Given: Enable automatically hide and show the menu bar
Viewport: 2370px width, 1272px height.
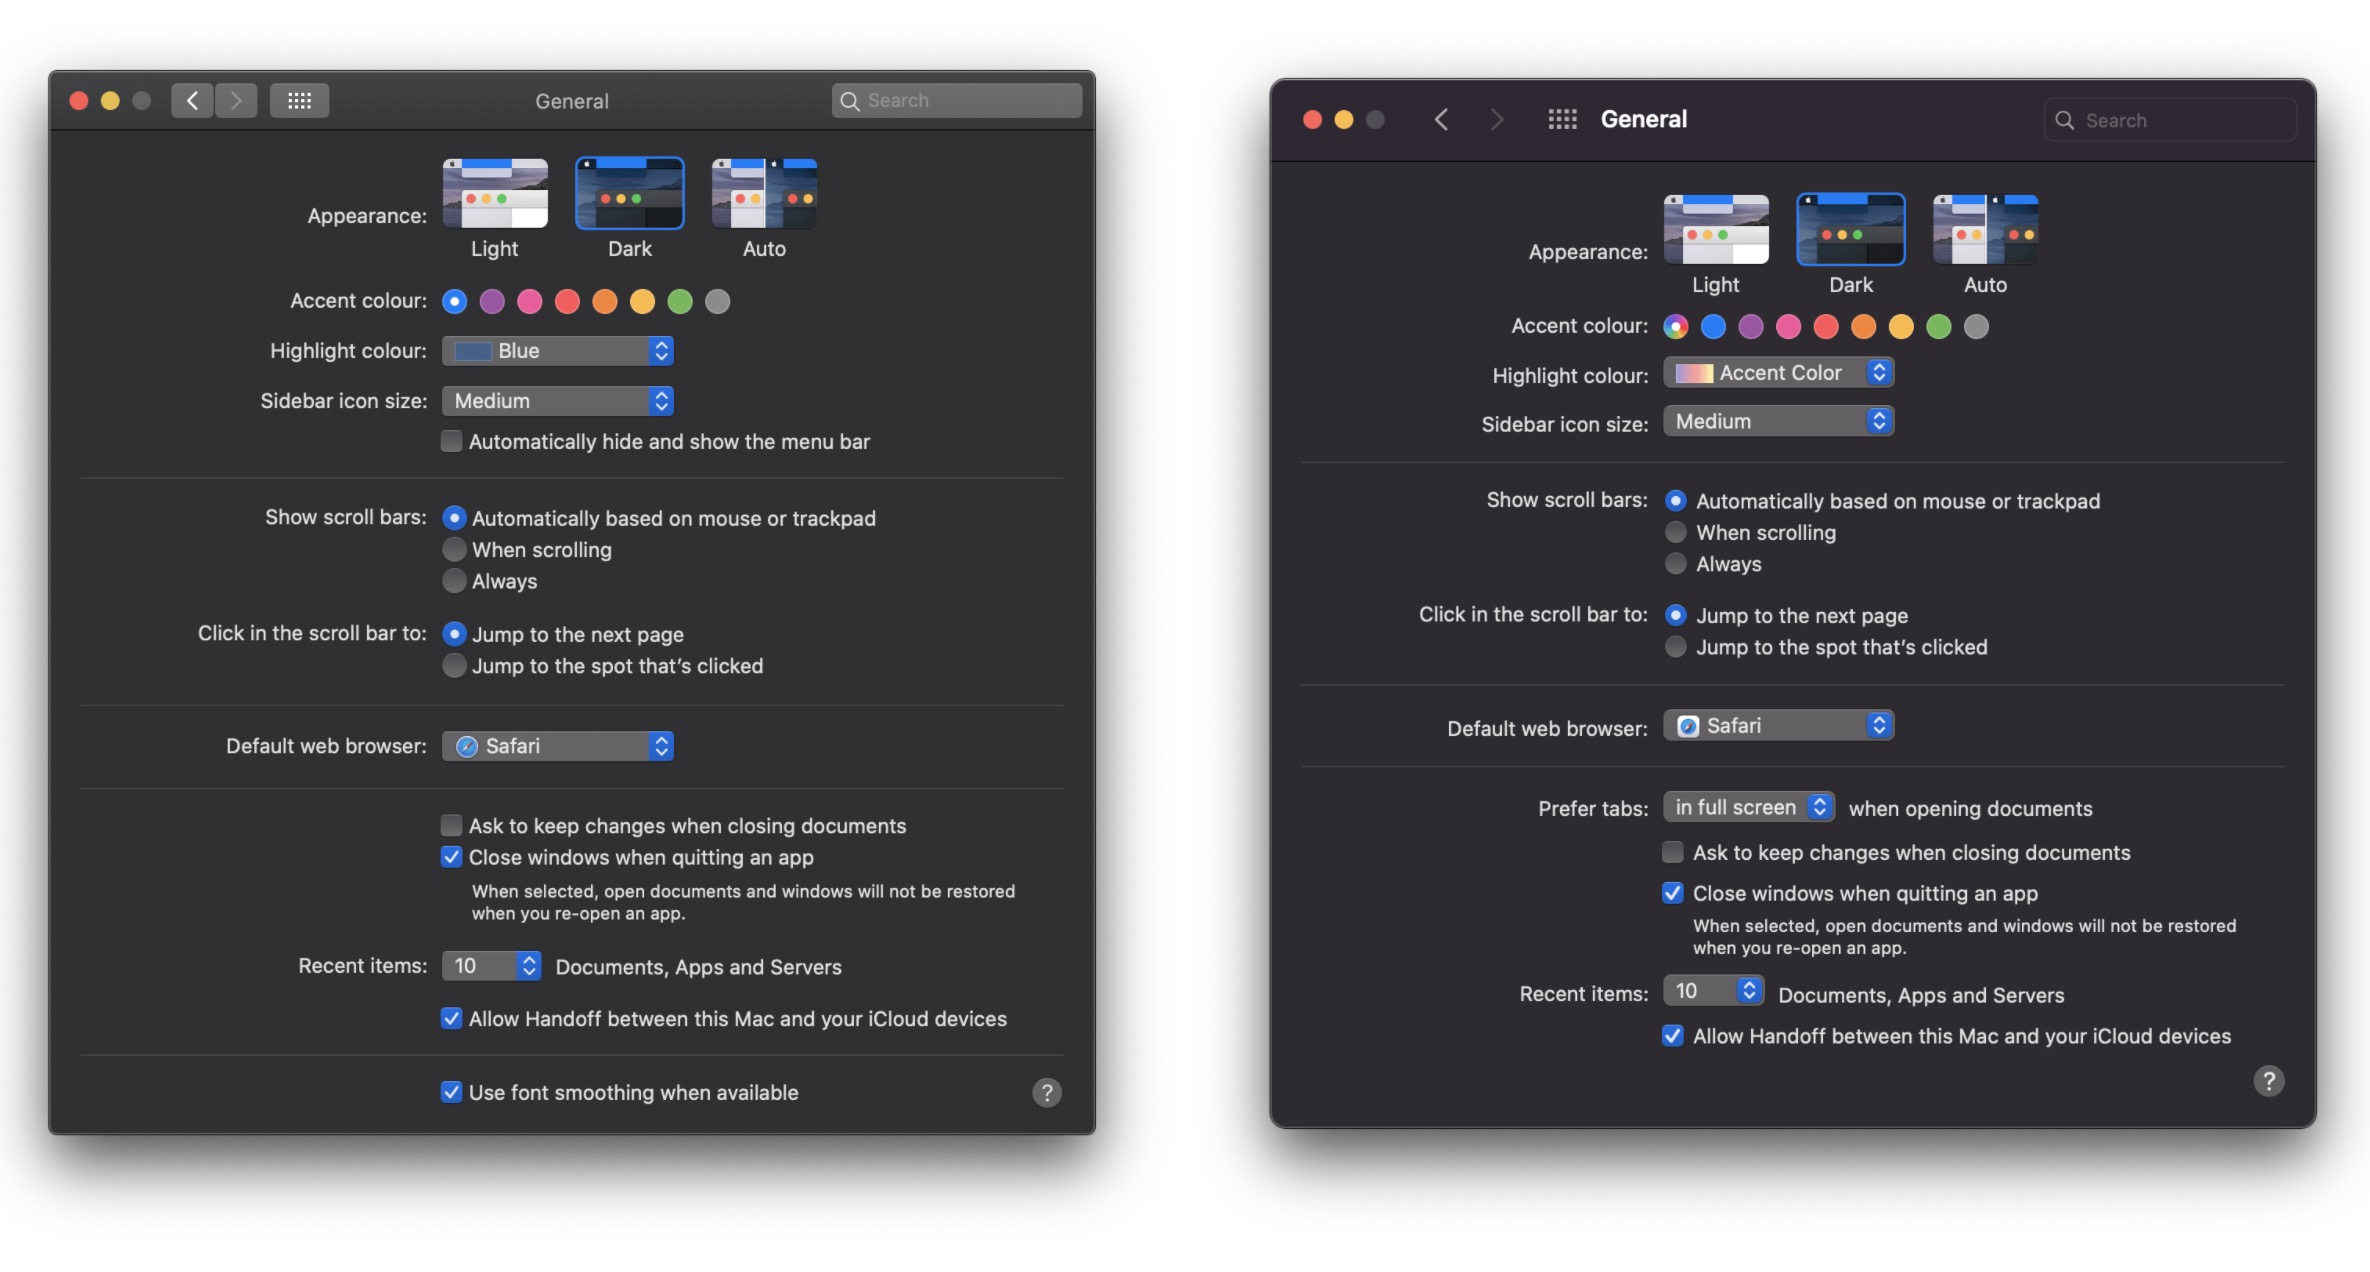Looking at the screenshot, I should (x=452, y=442).
